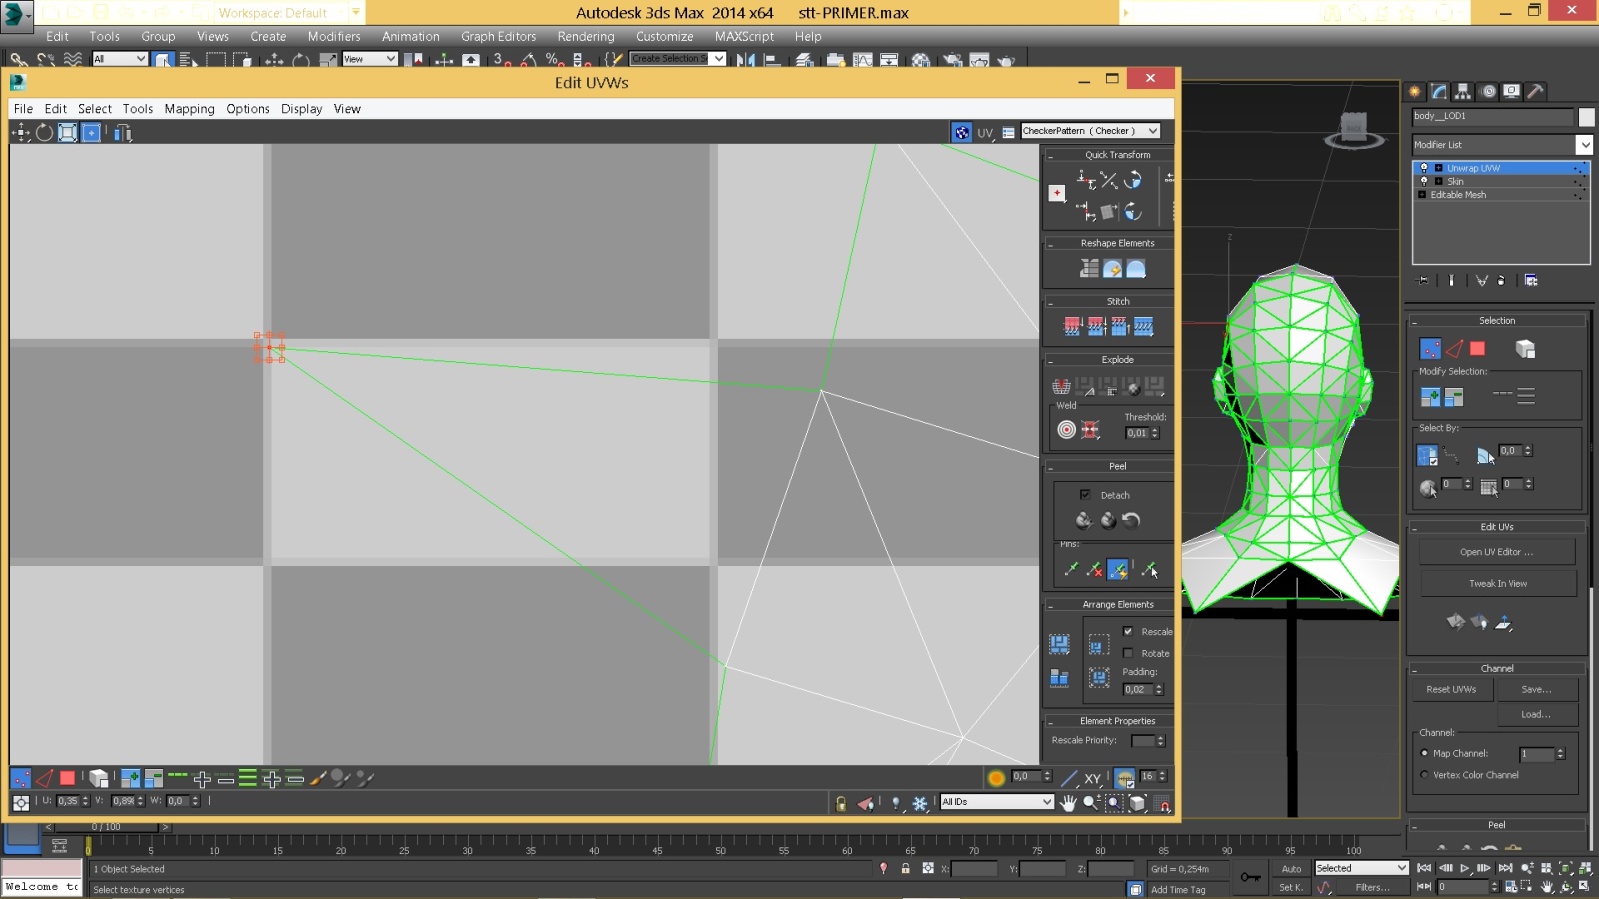Click the time slider showing 0 / 100

point(106,827)
